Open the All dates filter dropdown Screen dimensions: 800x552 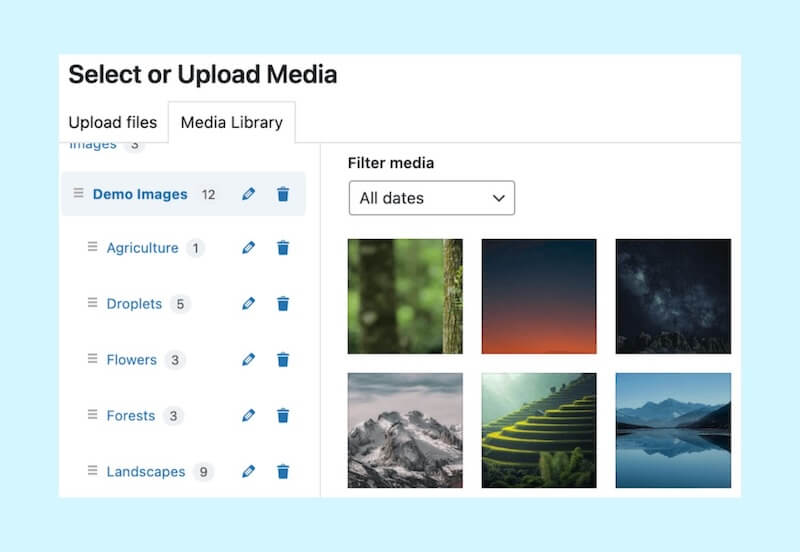(431, 198)
